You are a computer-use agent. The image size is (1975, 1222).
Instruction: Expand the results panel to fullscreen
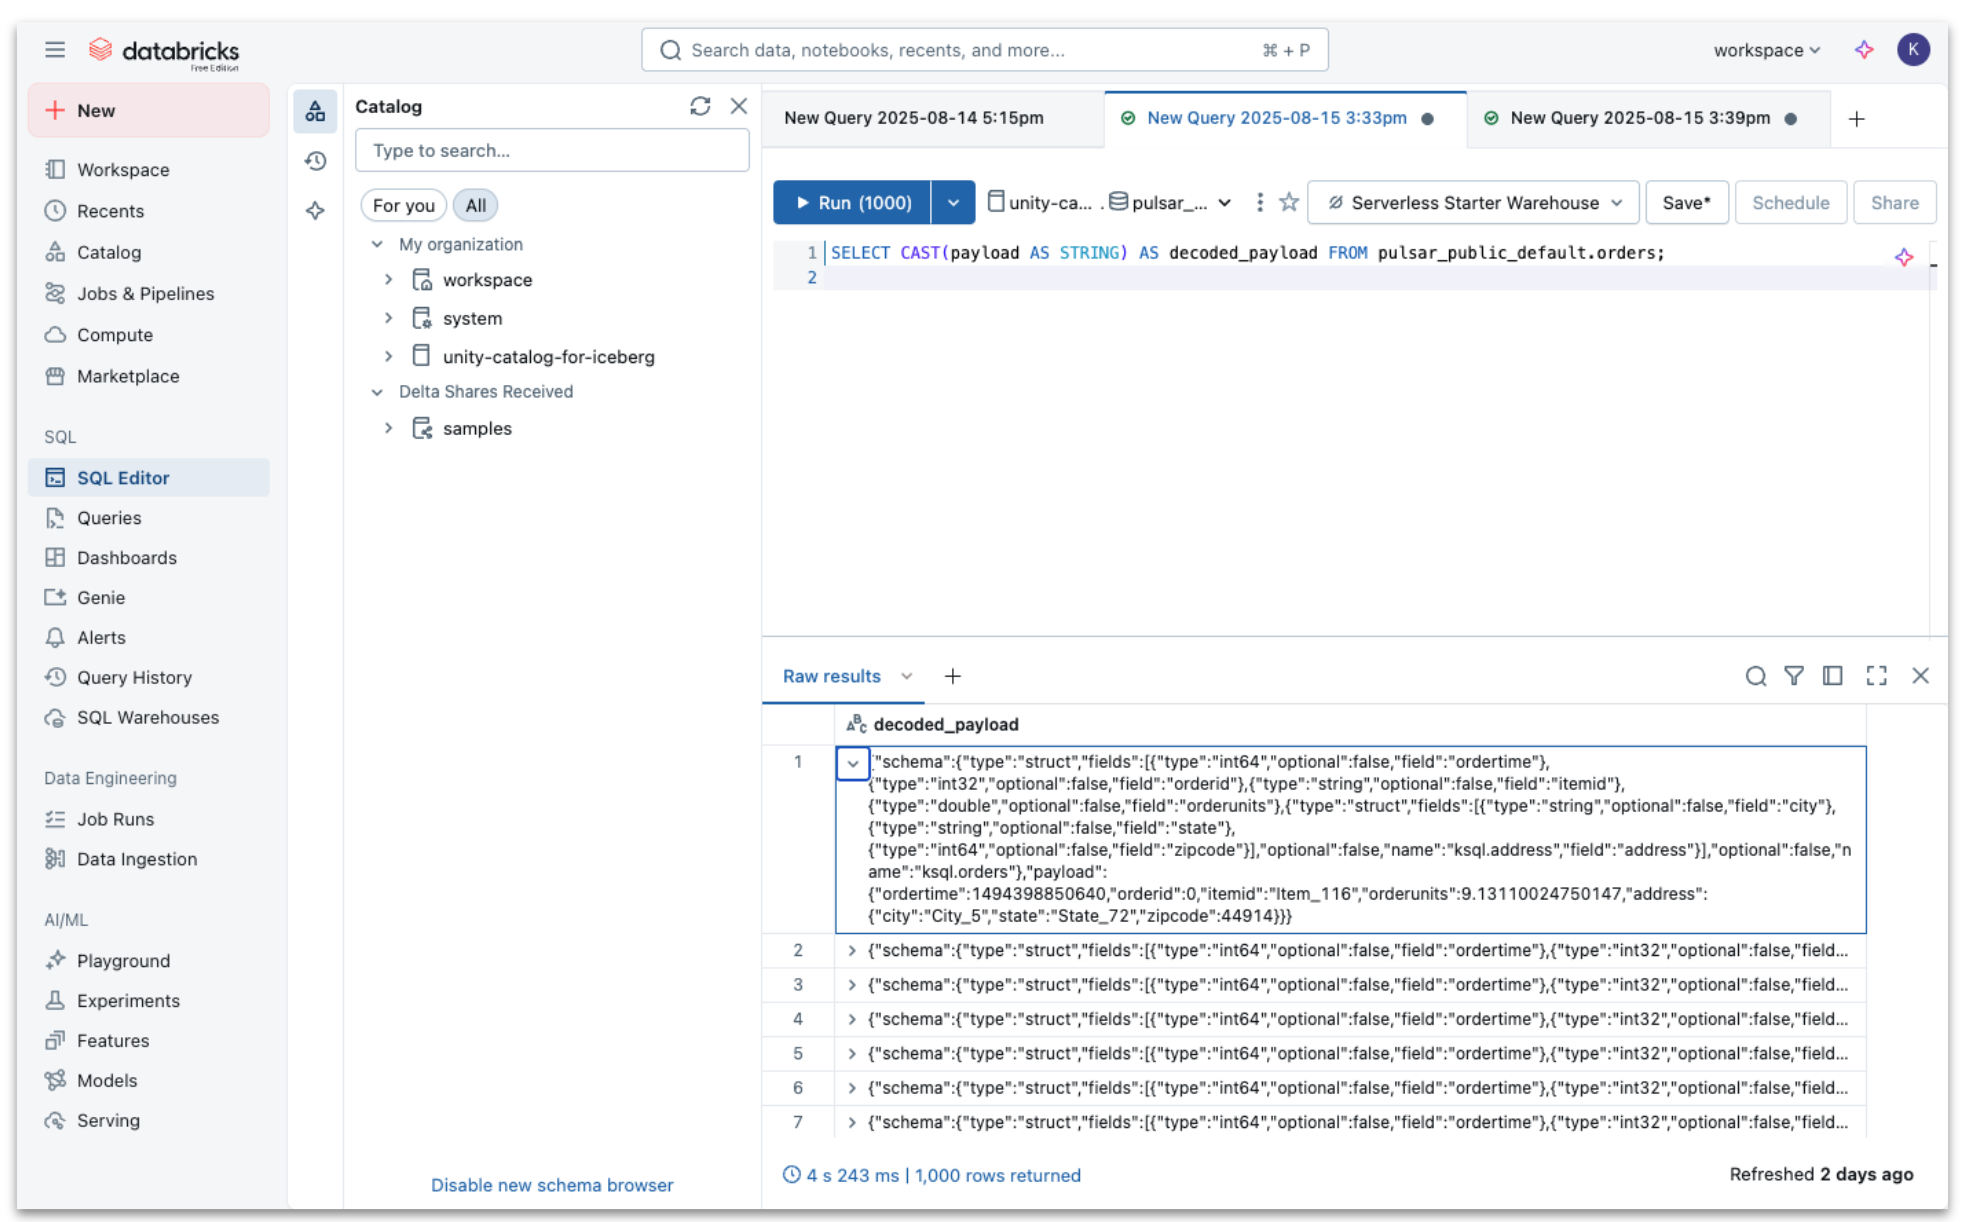(x=1877, y=676)
